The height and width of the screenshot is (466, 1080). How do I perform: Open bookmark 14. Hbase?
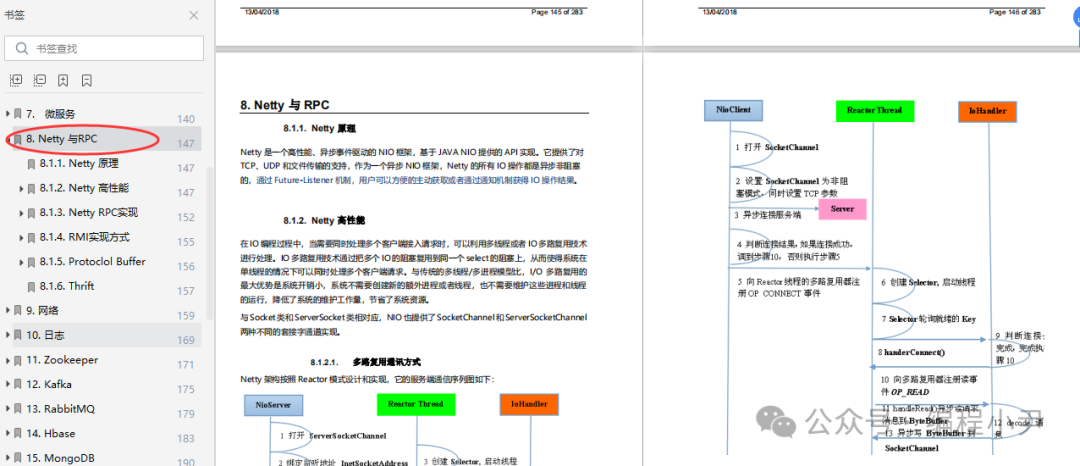tap(51, 434)
